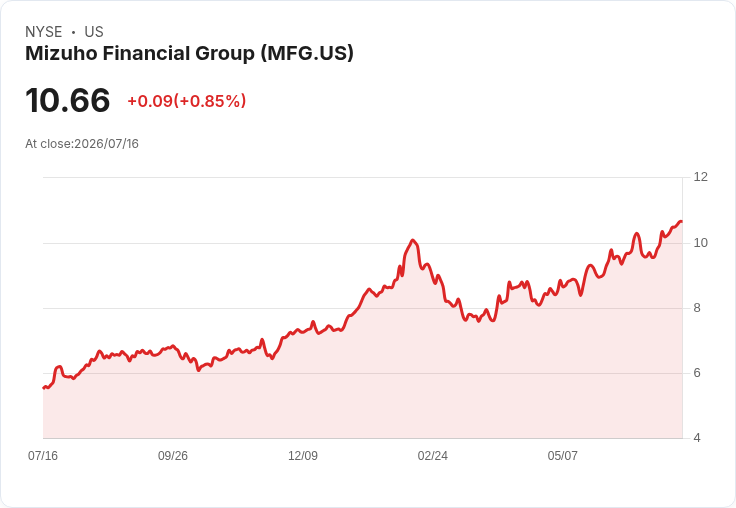This screenshot has height=508, width=736.
Task: Click the 05/07 date on x-axis
Action: click(x=562, y=455)
